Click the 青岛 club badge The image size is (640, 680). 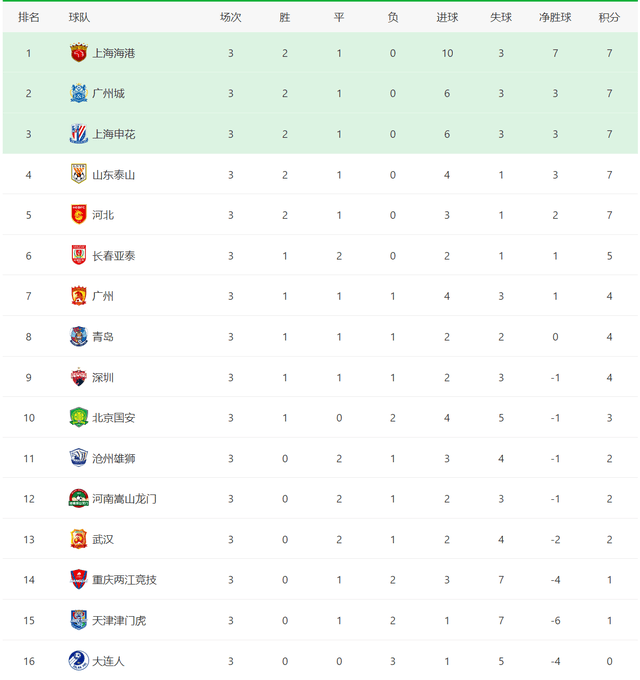pyautogui.click(x=78, y=337)
